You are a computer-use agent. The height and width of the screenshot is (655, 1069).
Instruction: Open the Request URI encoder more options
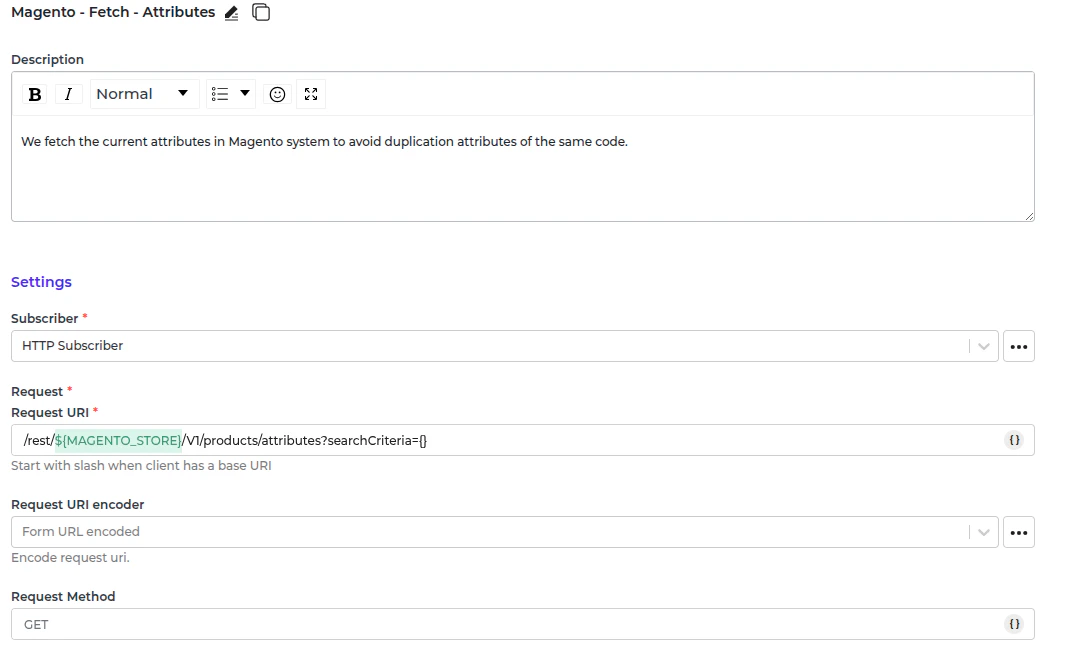click(x=1019, y=532)
